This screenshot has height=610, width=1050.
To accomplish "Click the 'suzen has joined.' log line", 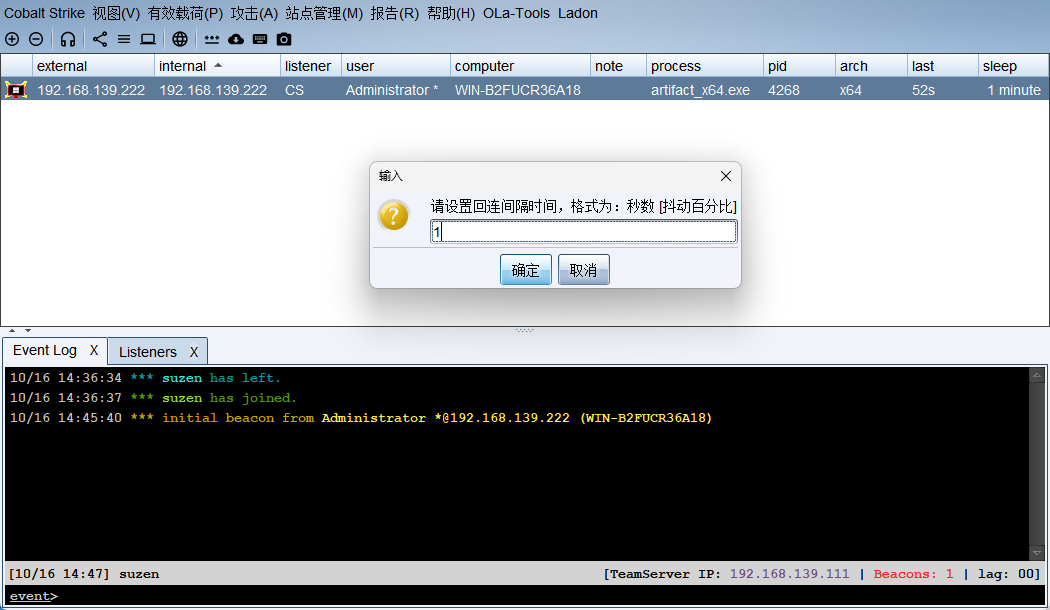I will [x=153, y=398].
